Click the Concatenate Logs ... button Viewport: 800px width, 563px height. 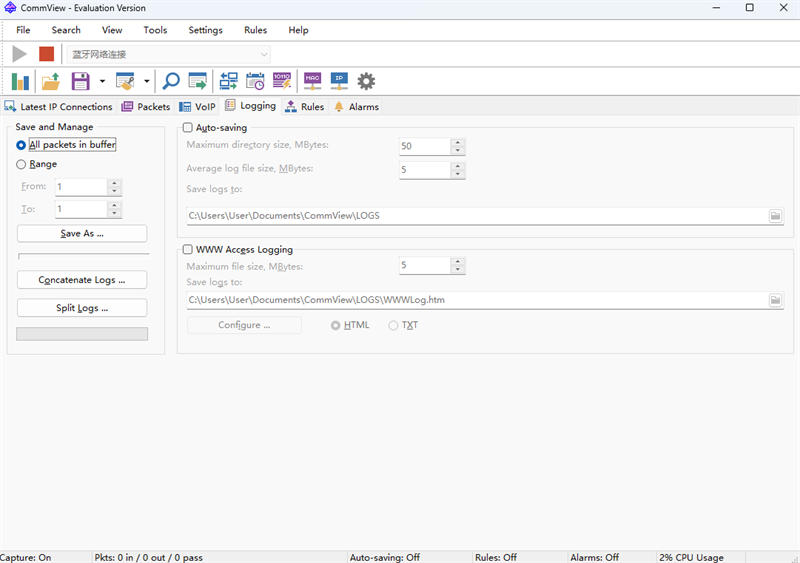pyautogui.click(x=82, y=280)
